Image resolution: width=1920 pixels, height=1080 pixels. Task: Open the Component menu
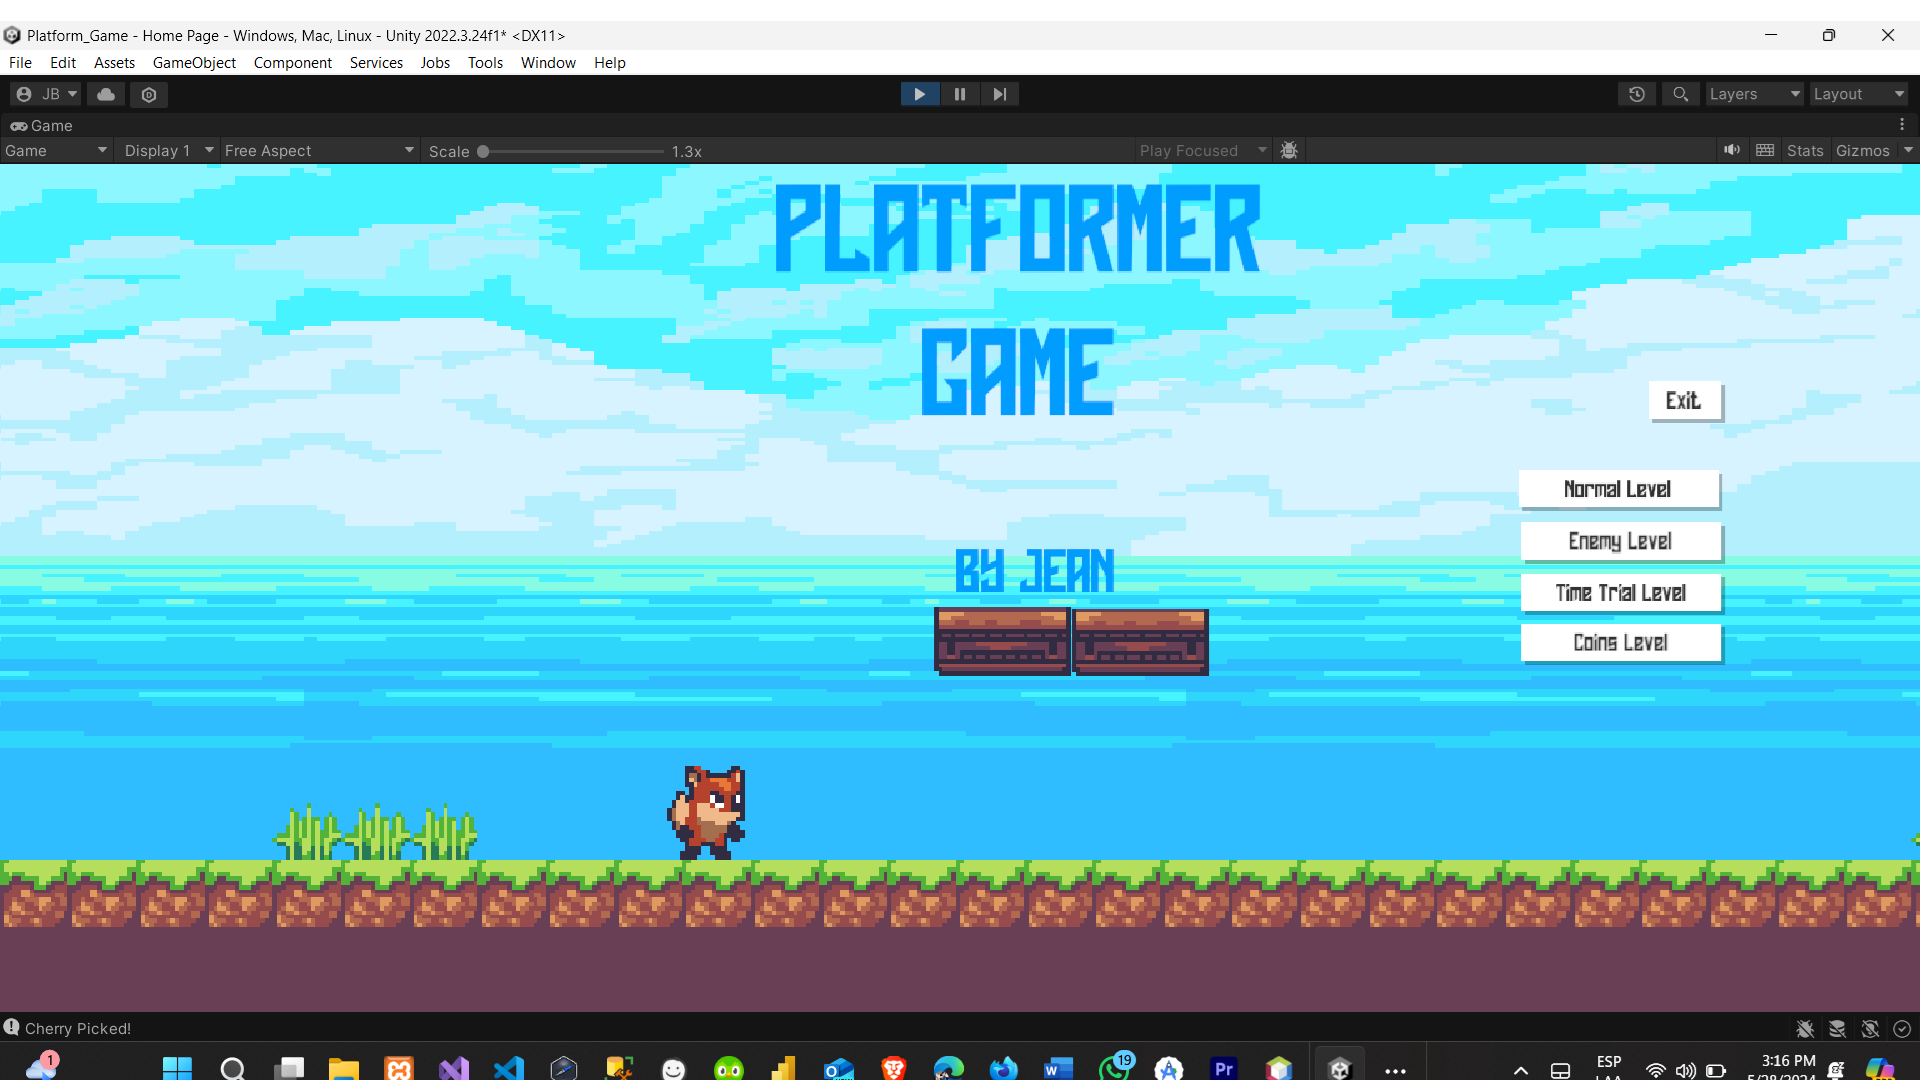pyautogui.click(x=292, y=62)
